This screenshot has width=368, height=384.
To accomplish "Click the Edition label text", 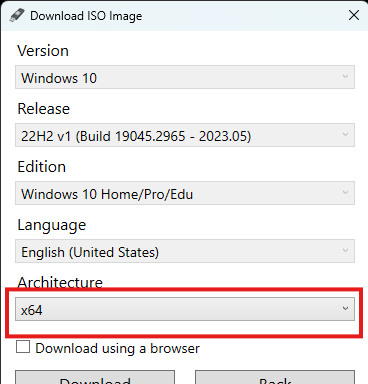I will click(42, 167).
